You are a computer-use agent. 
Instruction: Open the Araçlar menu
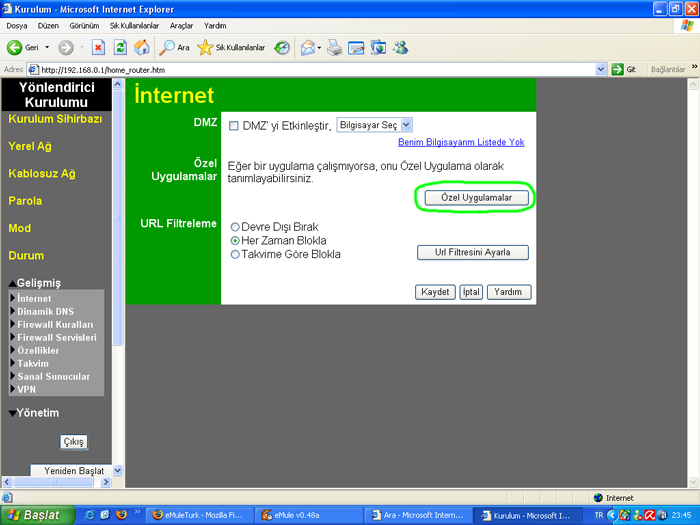pos(181,26)
